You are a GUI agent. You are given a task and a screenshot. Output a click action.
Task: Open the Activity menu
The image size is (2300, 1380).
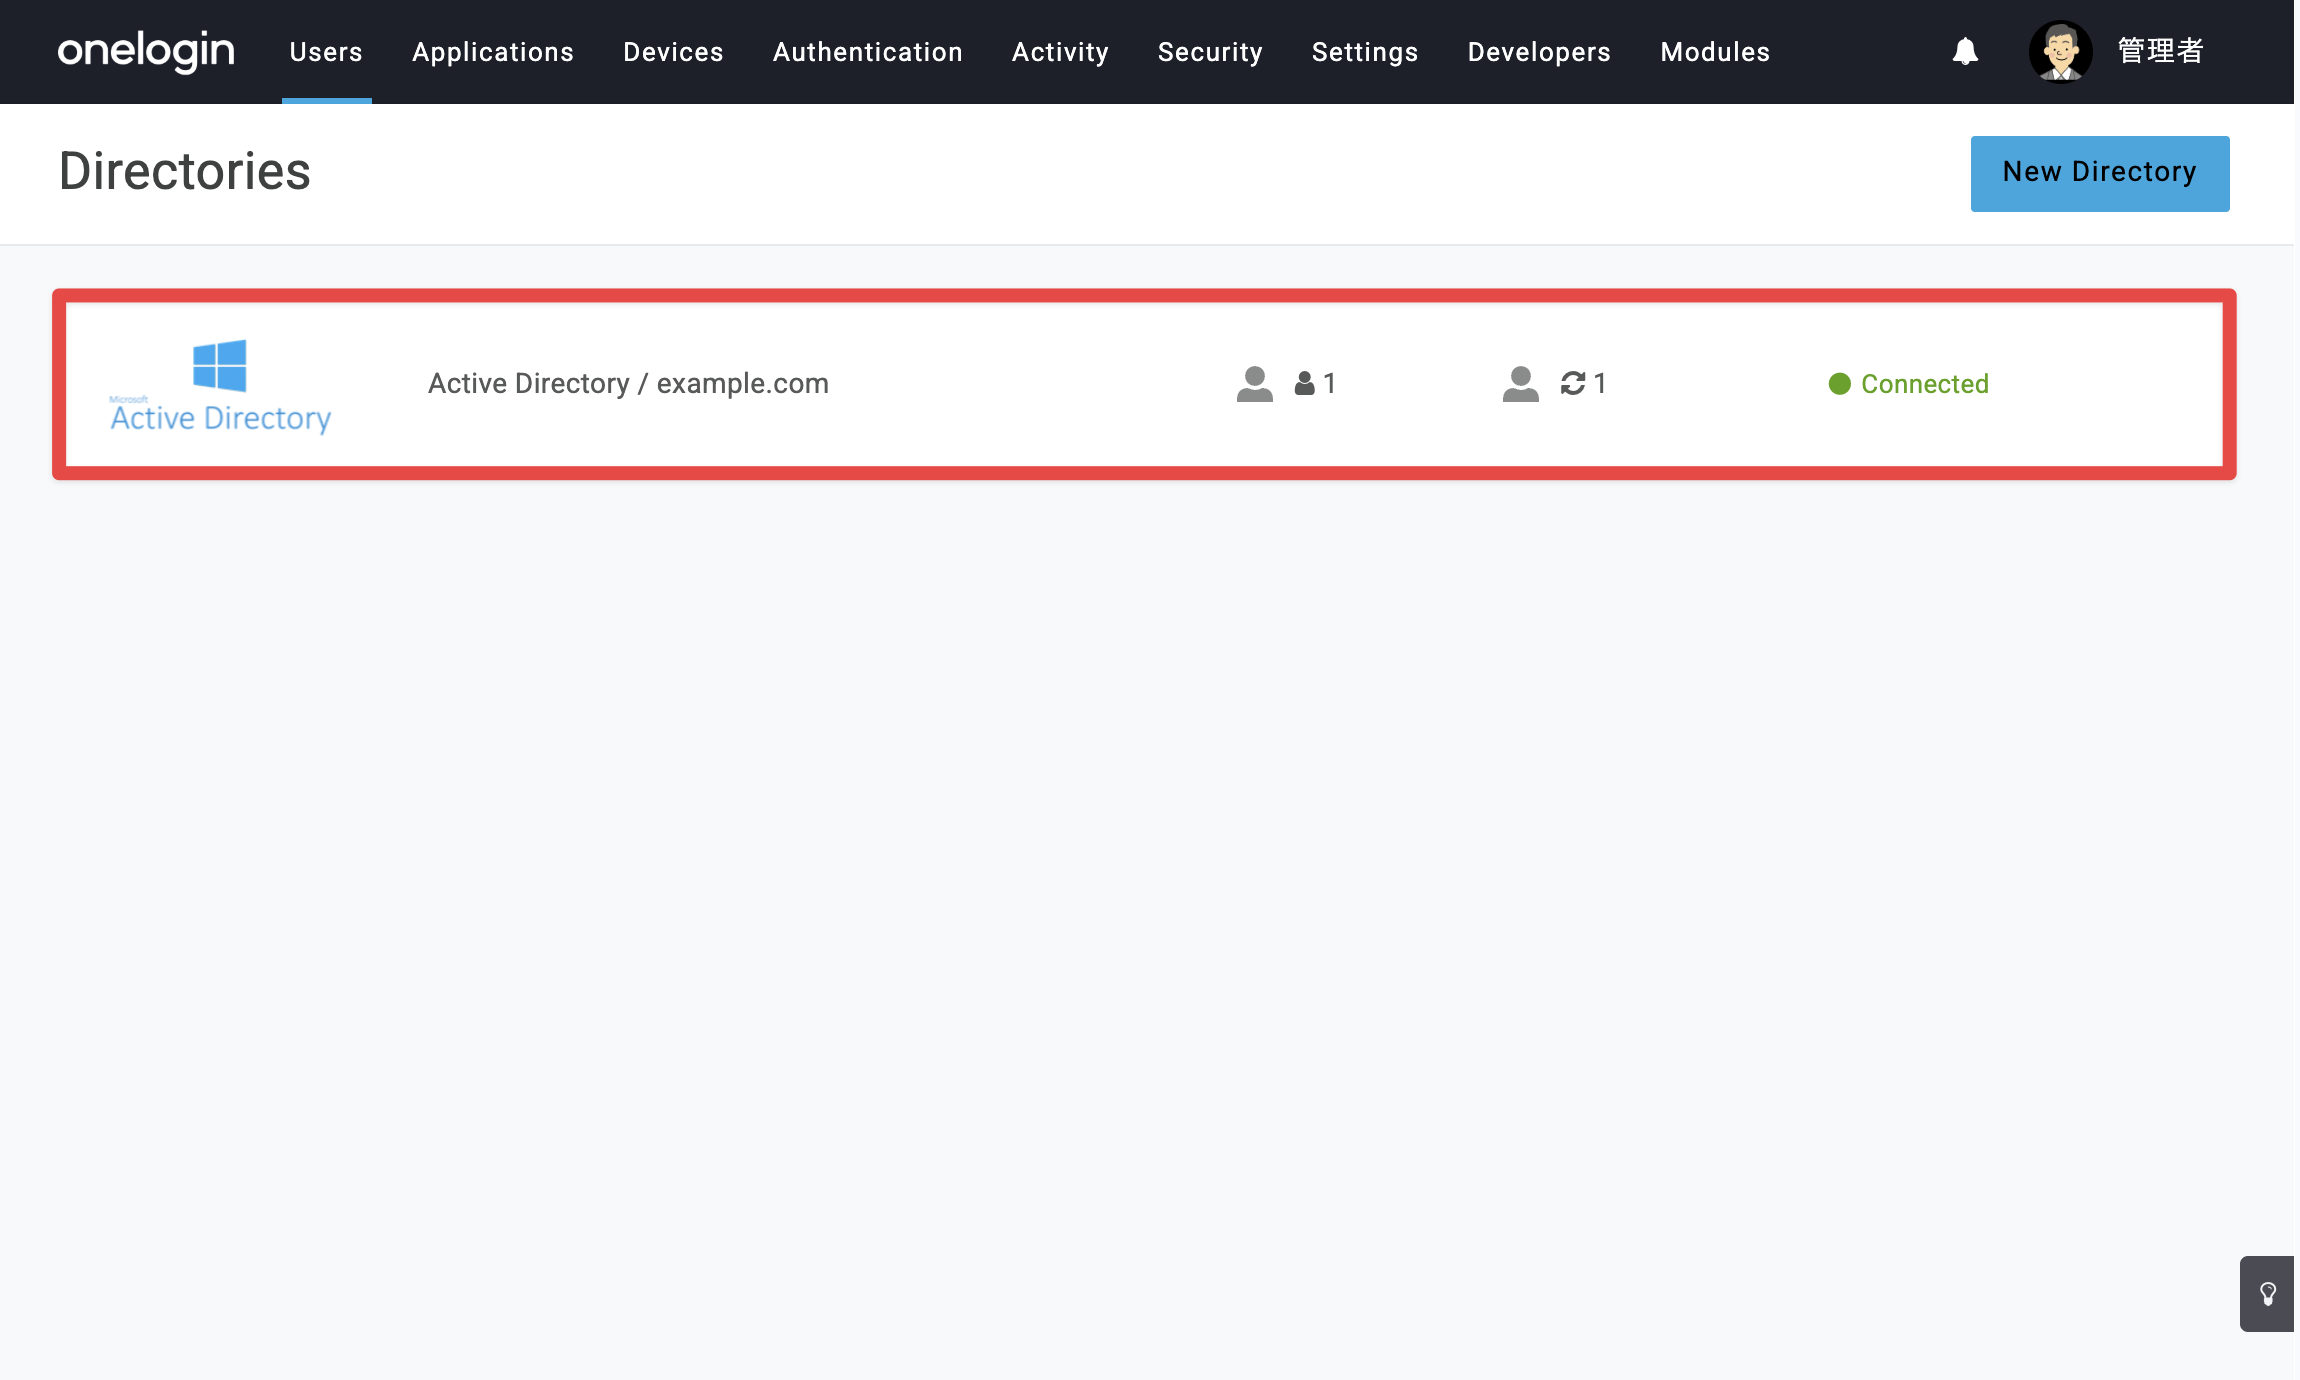coord(1060,52)
